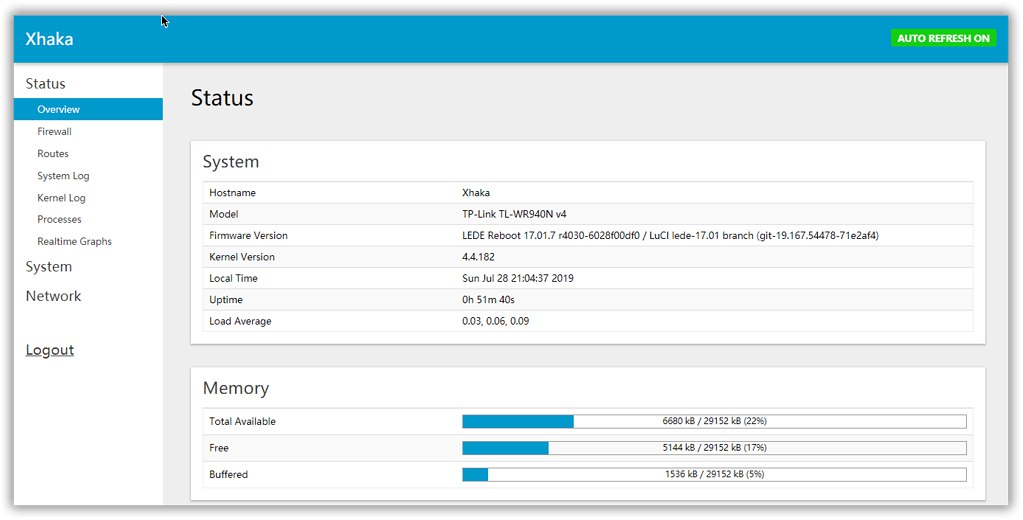Click the local time Sun Jul 28 value
The width and height of the screenshot is (1023, 520).
(x=517, y=278)
